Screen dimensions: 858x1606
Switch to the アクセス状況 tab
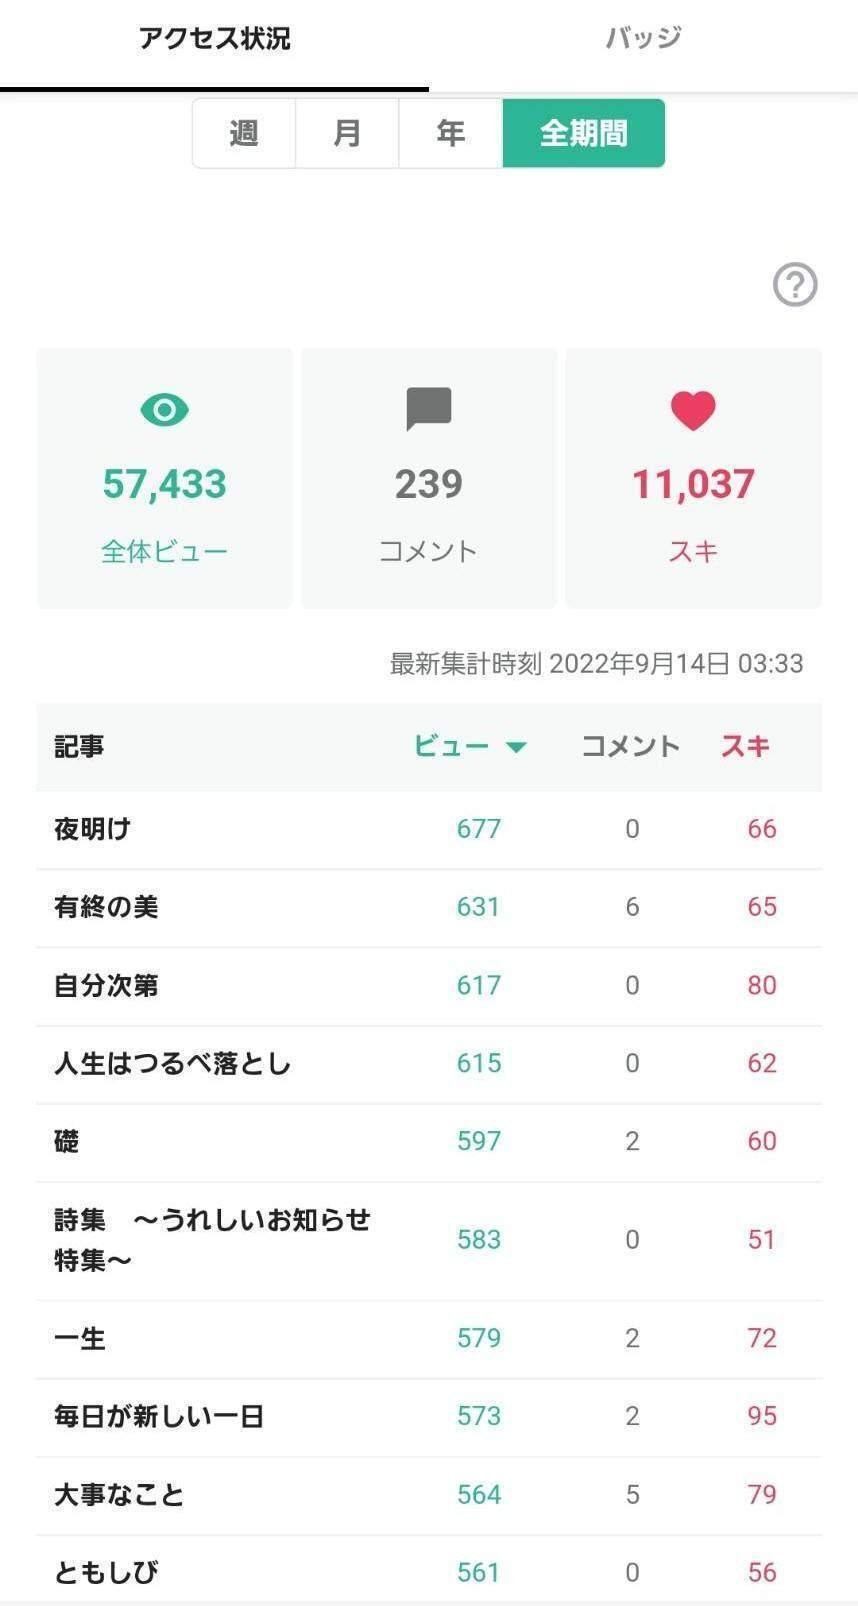214,39
